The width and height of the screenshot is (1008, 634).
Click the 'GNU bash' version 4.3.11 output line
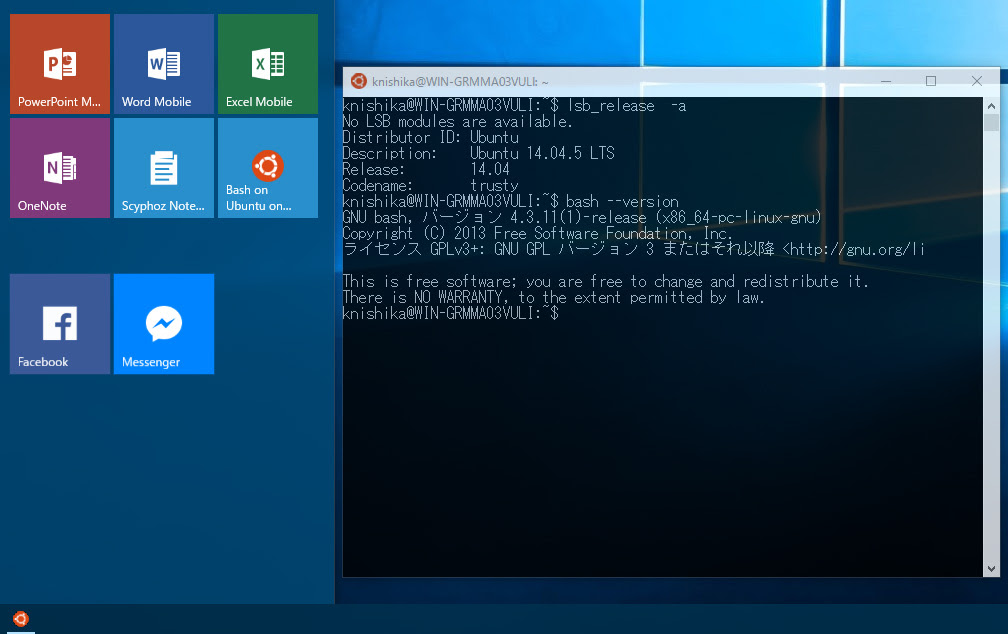coord(582,217)
